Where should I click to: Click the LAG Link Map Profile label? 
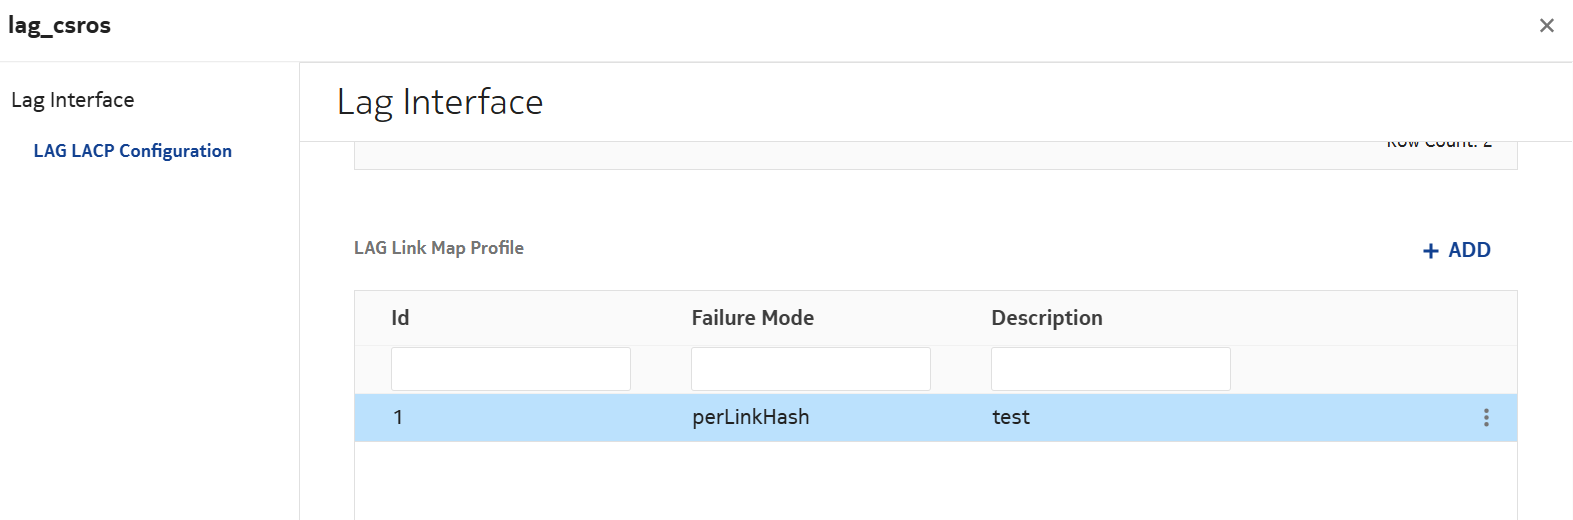[x=438, y=248]
